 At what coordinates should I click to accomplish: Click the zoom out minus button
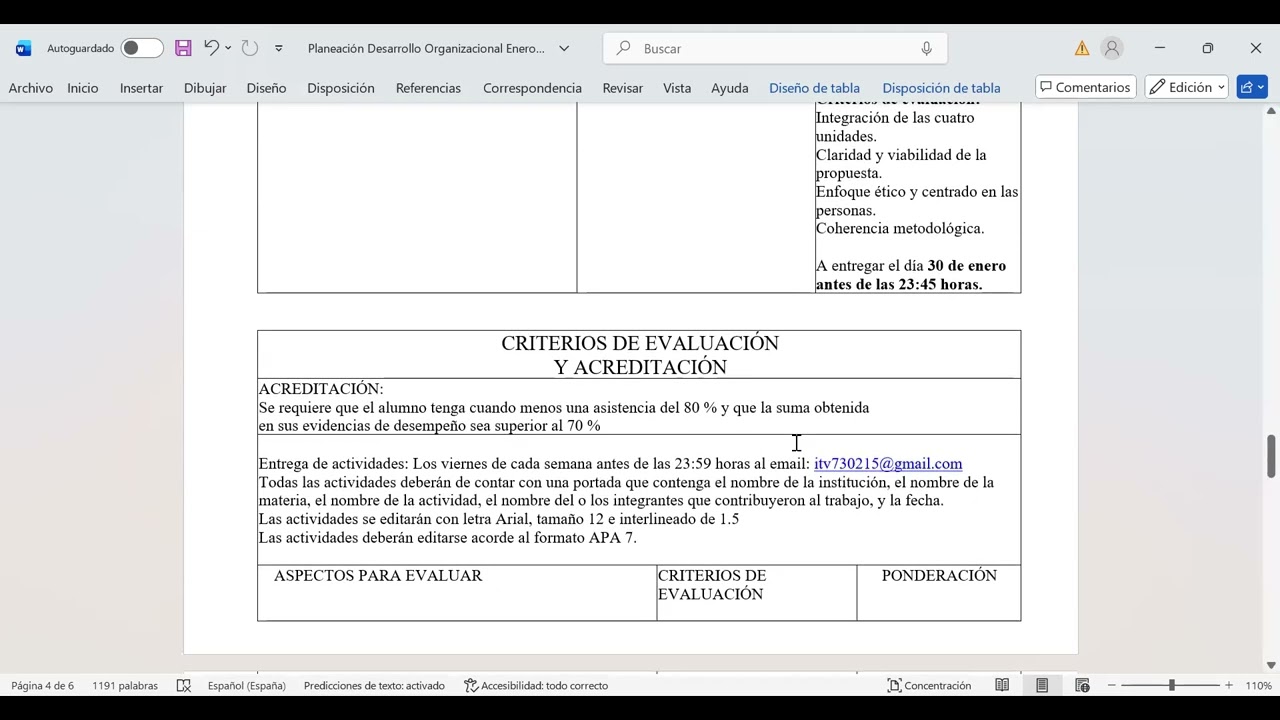point(1111,686)
